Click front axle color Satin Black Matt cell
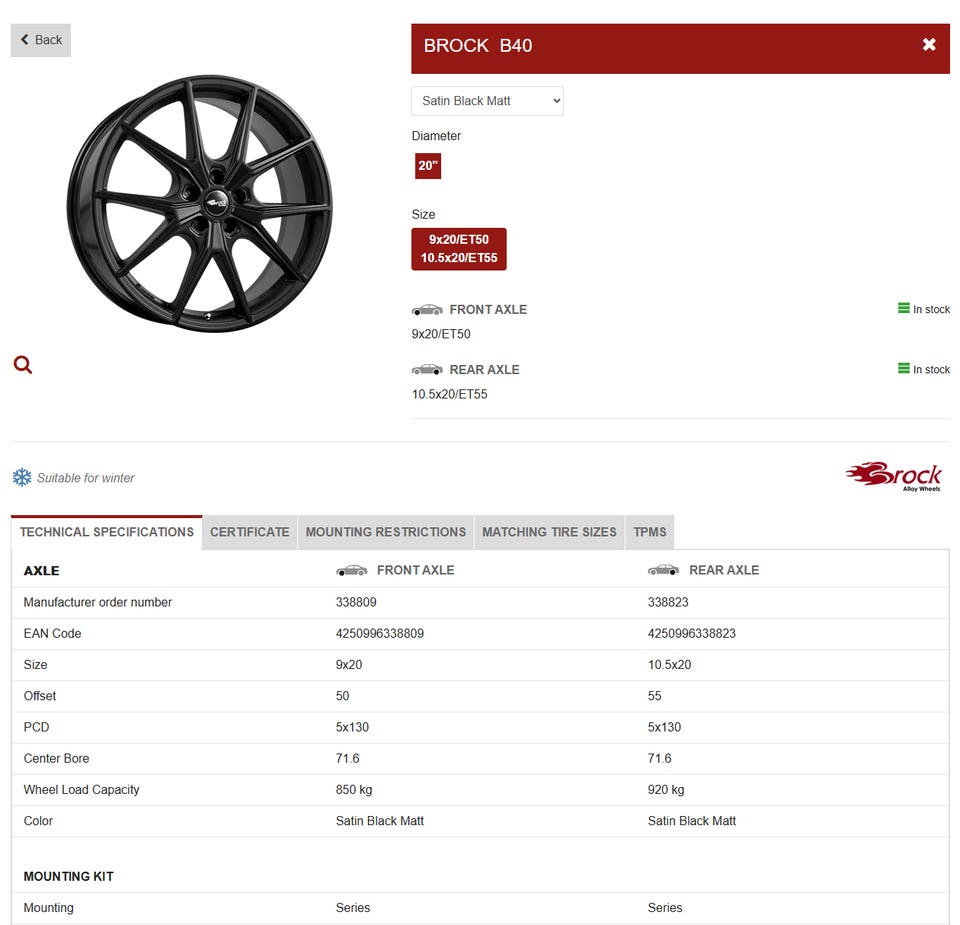960x925 pixels. (380, 821)
